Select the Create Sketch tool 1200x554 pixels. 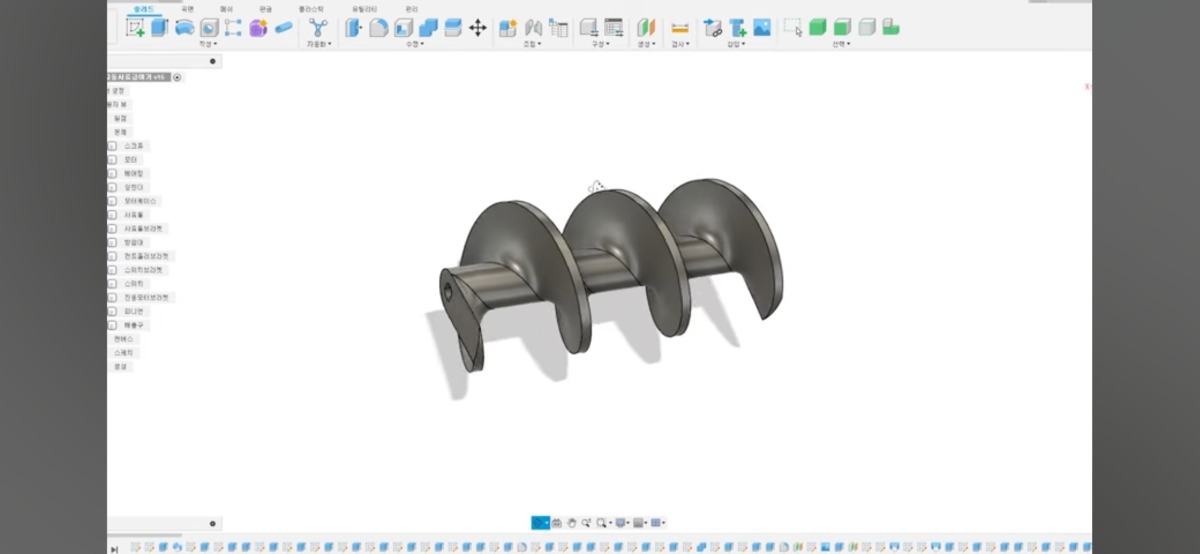point(136,28)
